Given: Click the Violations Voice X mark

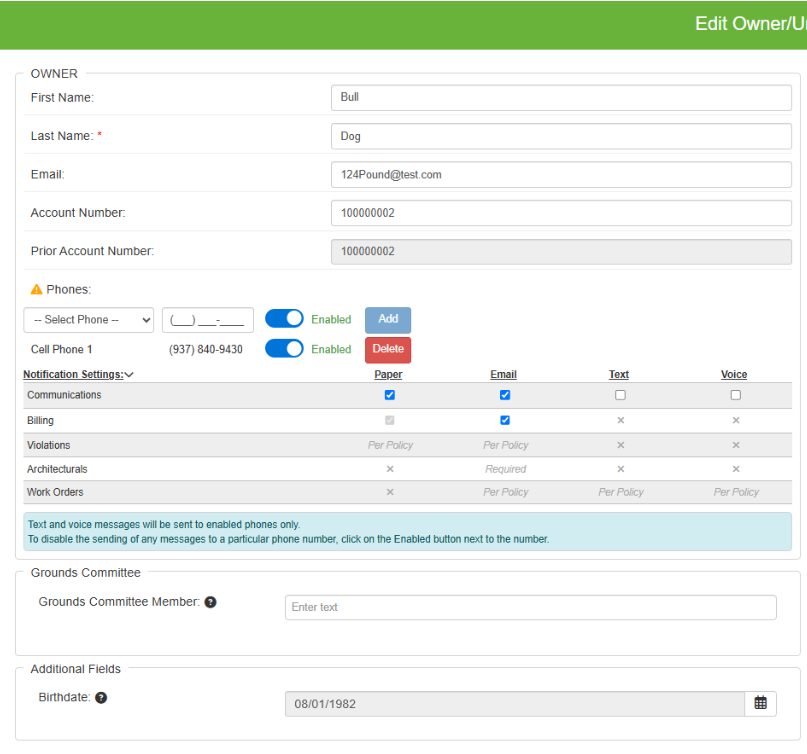Looking at the screenshot, I should 736,445.
